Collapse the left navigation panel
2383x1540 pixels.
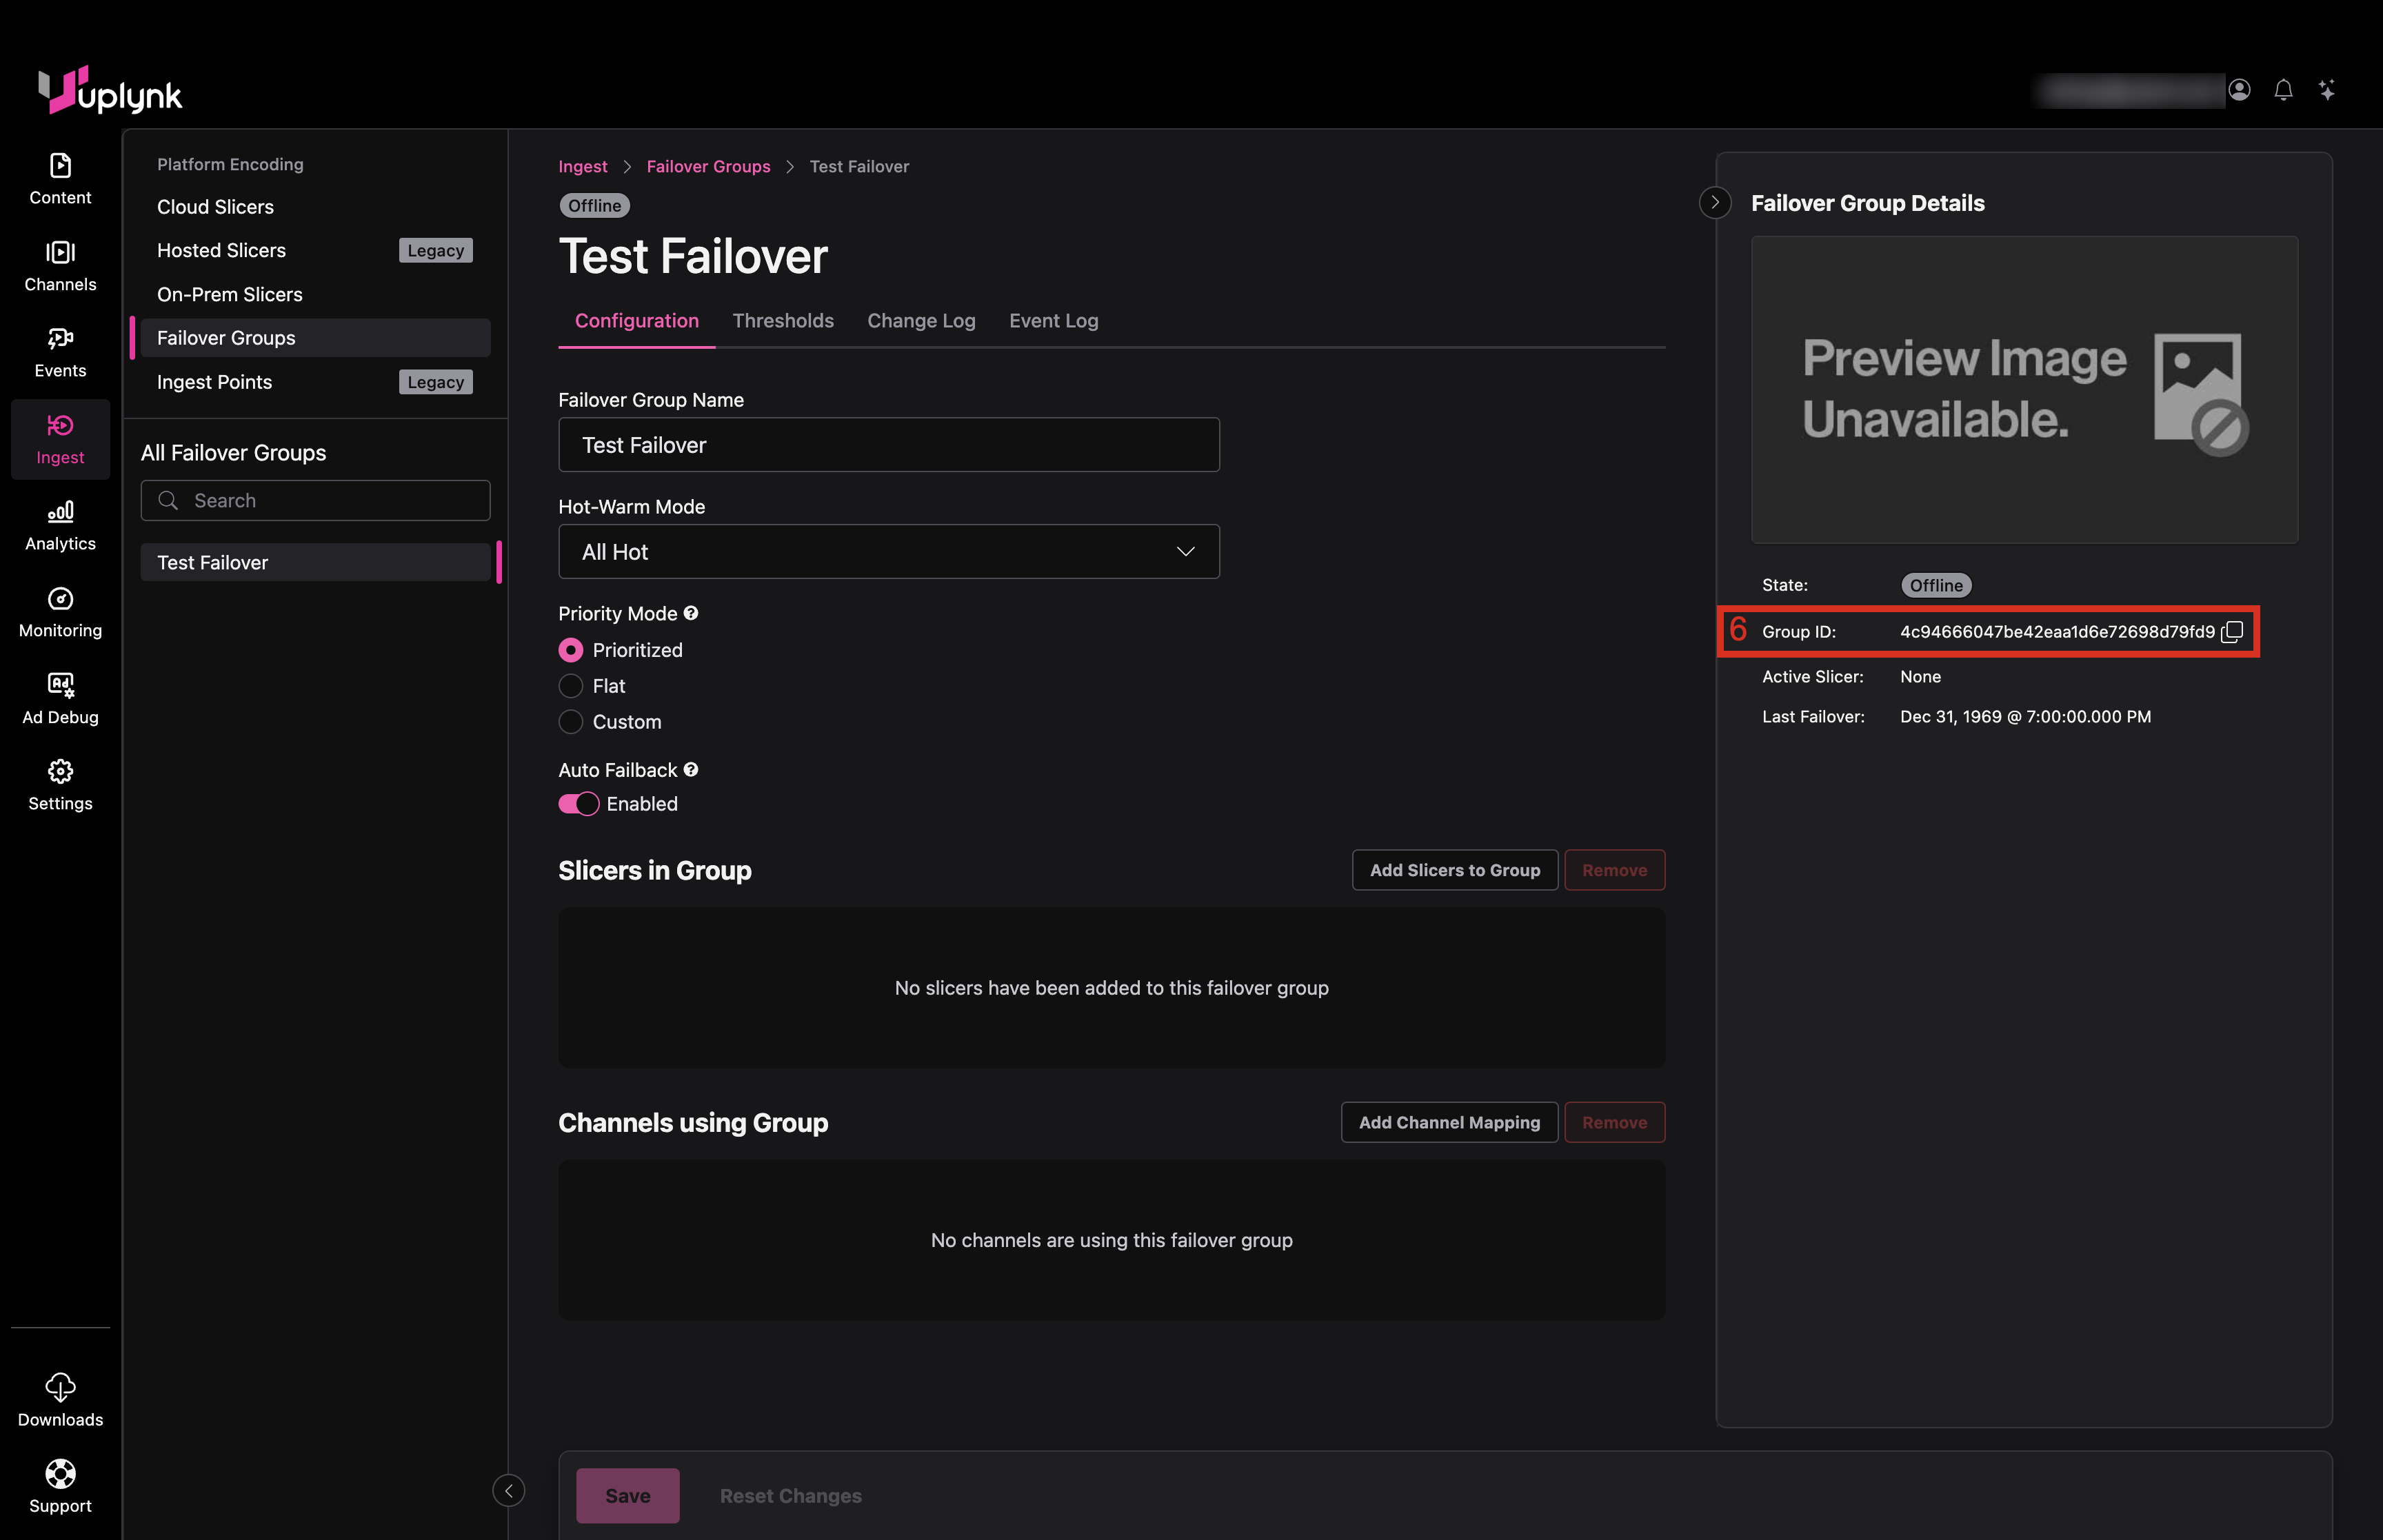pyautogui.click(x=508, y=1490)
